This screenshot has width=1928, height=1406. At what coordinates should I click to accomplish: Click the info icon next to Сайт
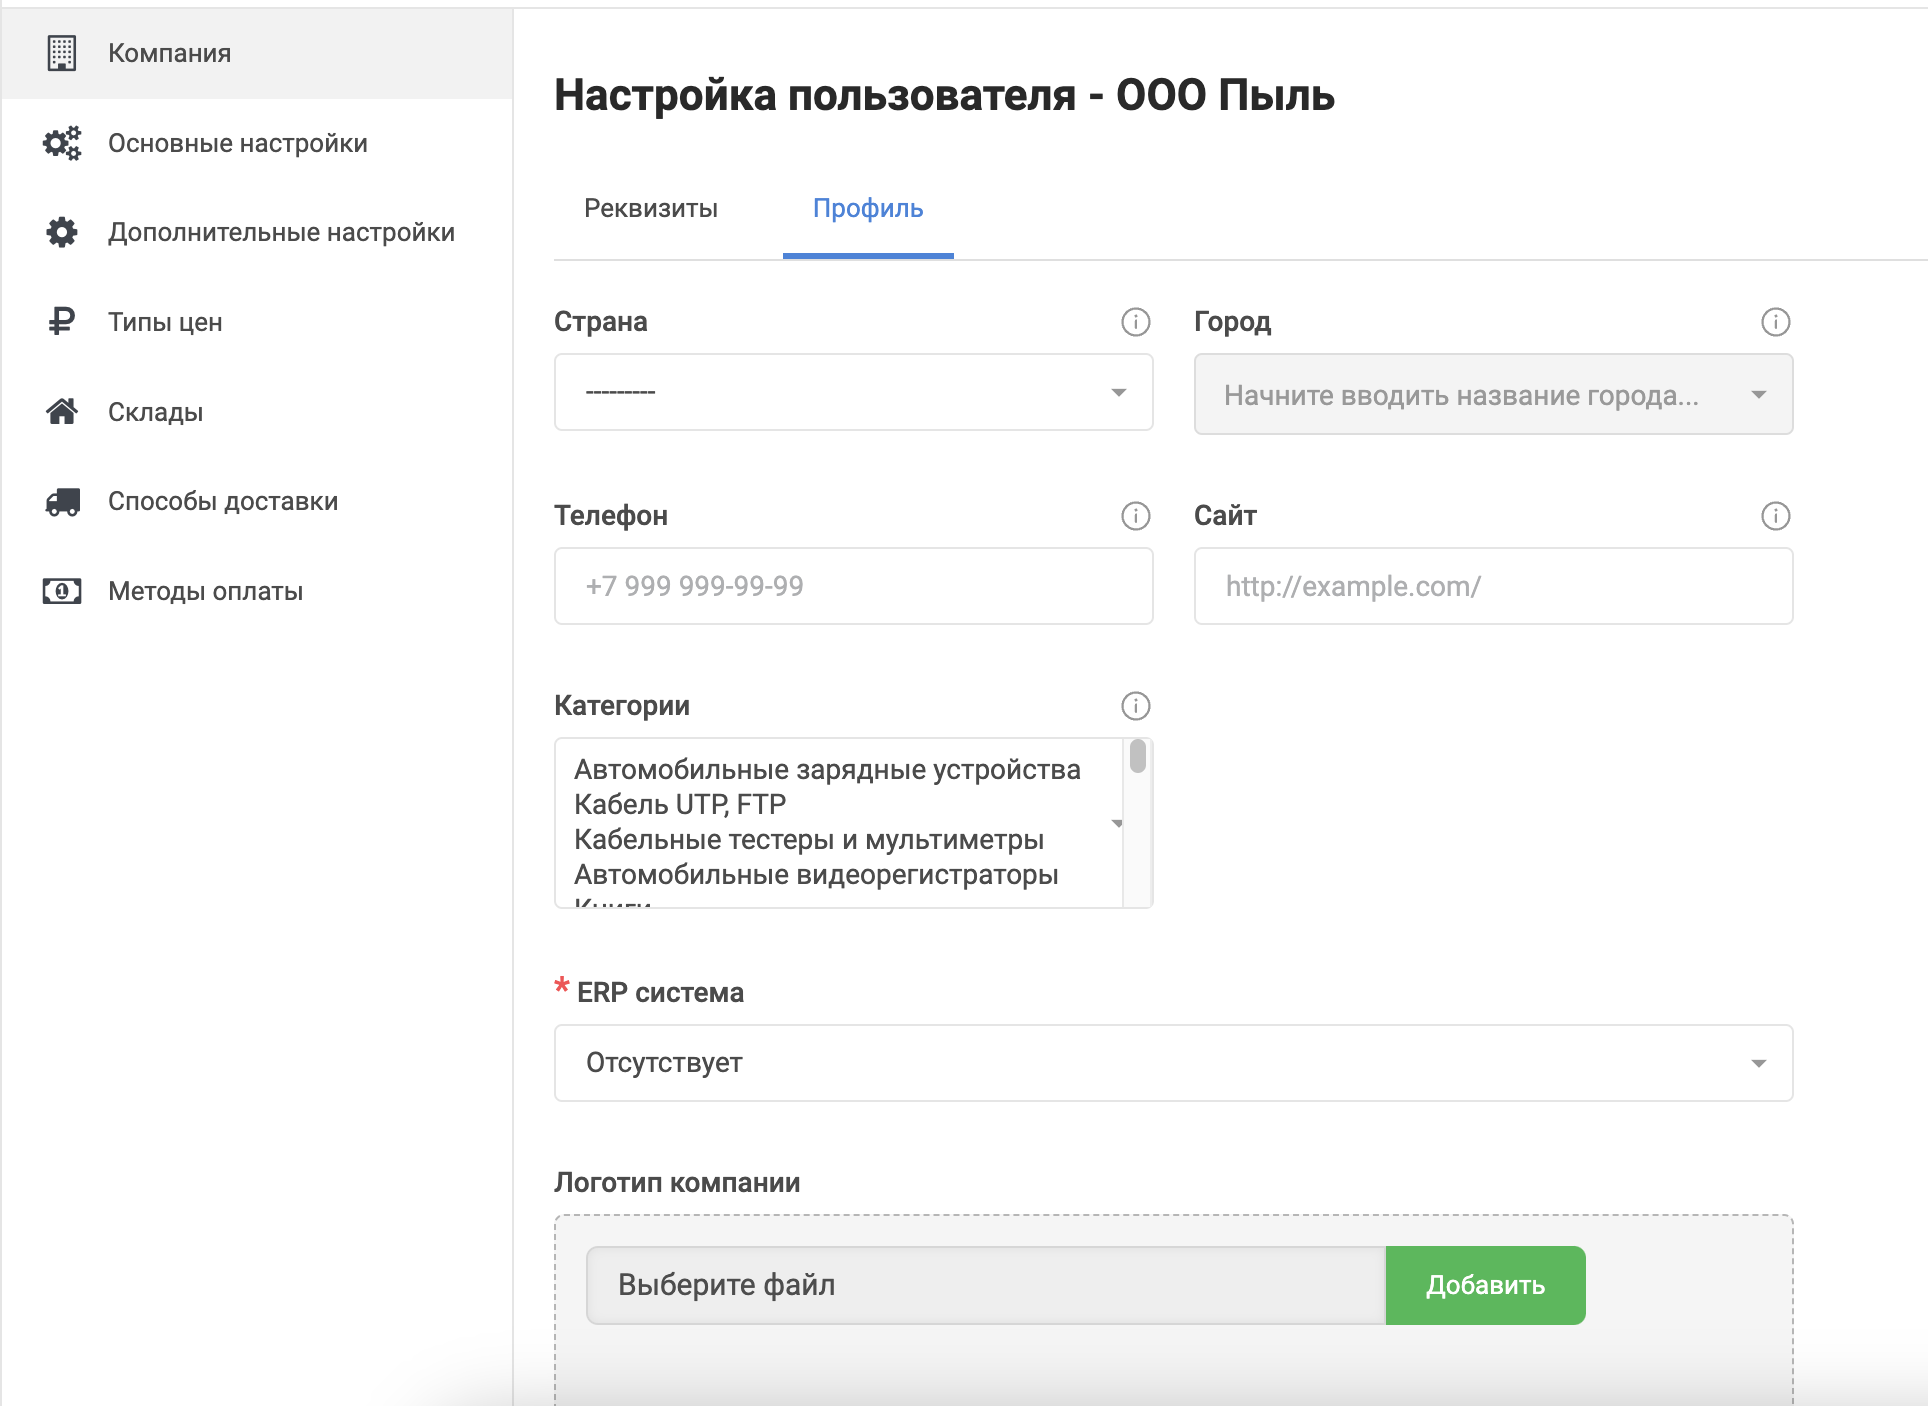click(x=1775, y=516)
